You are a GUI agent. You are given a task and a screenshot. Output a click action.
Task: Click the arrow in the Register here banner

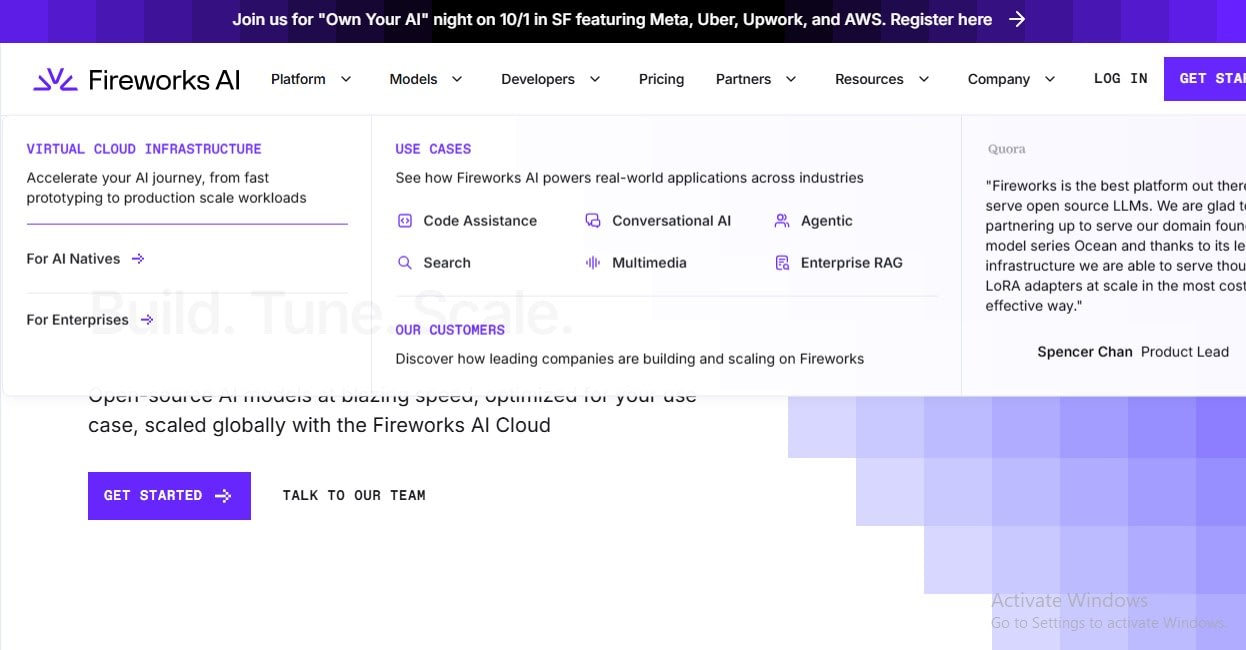click(1017, 18)
